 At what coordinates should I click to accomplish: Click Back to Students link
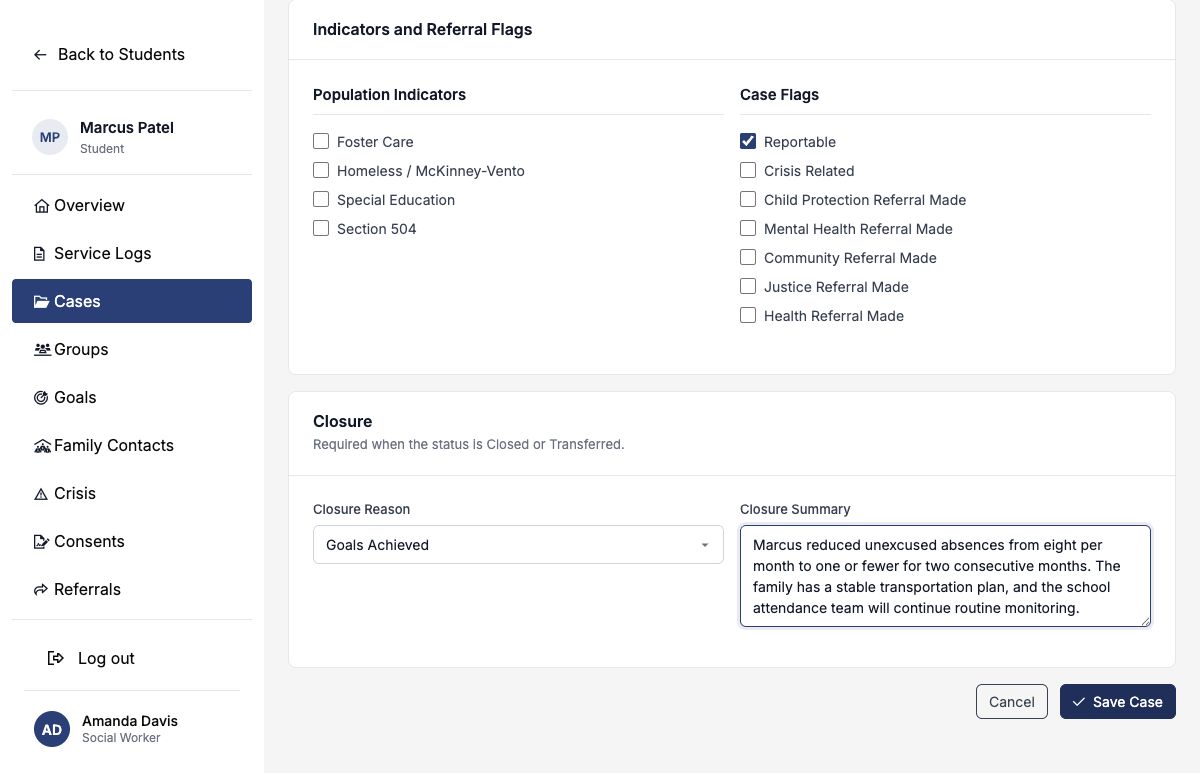click(109, 55)
